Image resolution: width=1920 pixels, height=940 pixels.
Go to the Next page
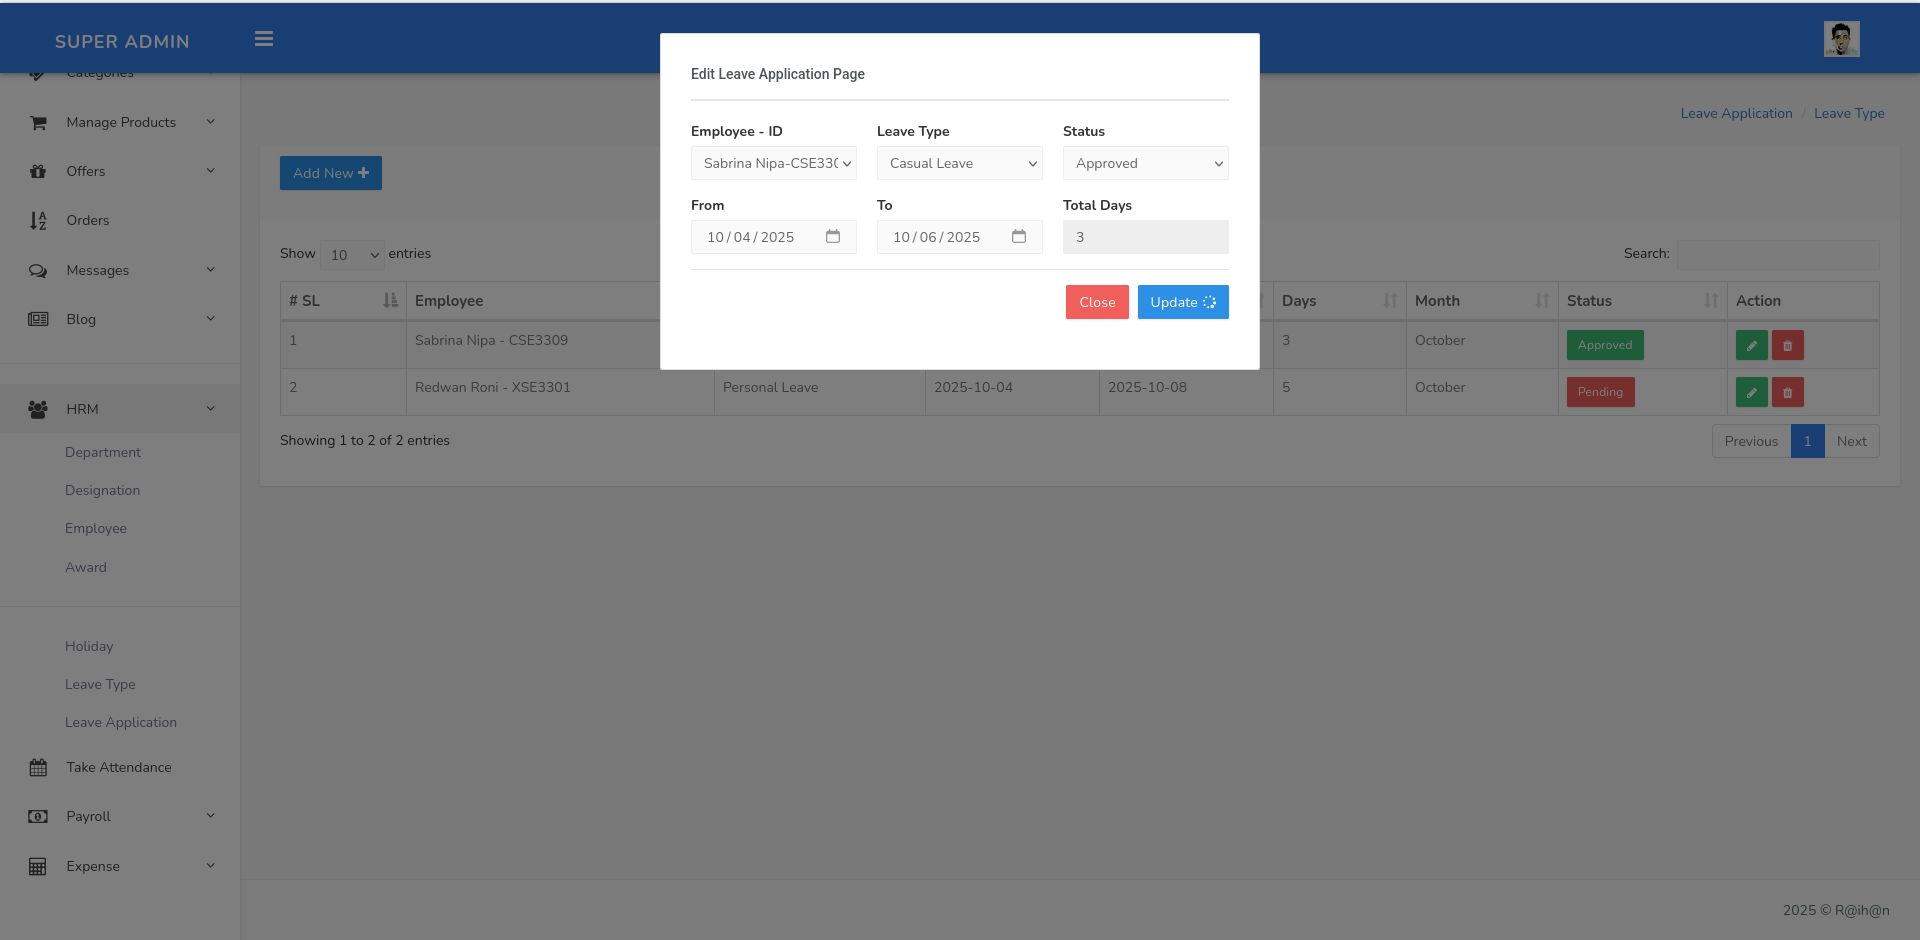click(x=1852, y=442)
